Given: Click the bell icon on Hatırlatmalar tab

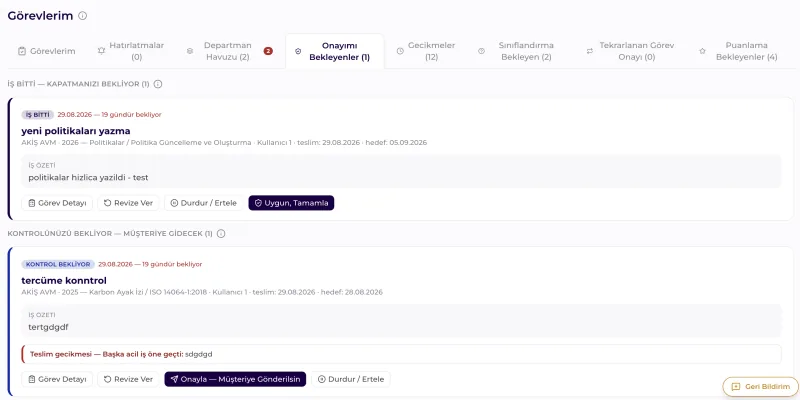Looking at the screenshot, I should 101,51.
